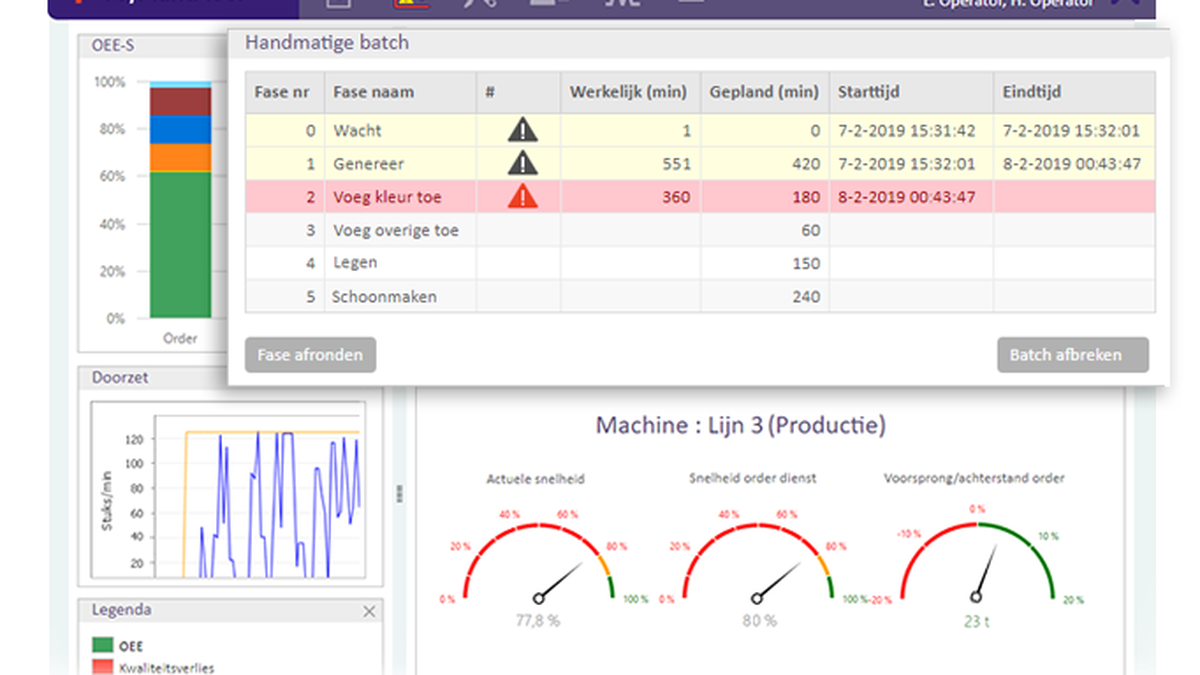Click the pulse graph icon in the top toolbar
The height and width of the screenshot is (675, 1200).
point(622,4)
